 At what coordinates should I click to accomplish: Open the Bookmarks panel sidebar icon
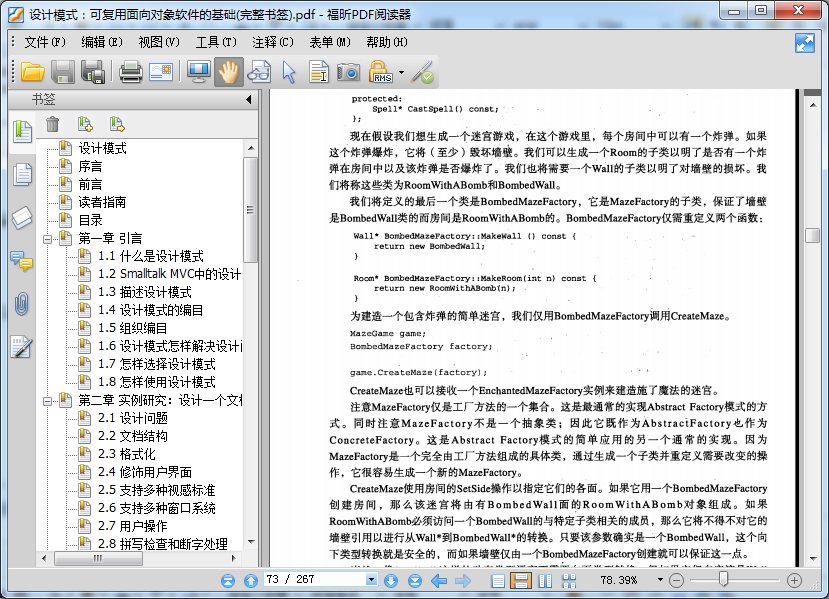[22, 131]
